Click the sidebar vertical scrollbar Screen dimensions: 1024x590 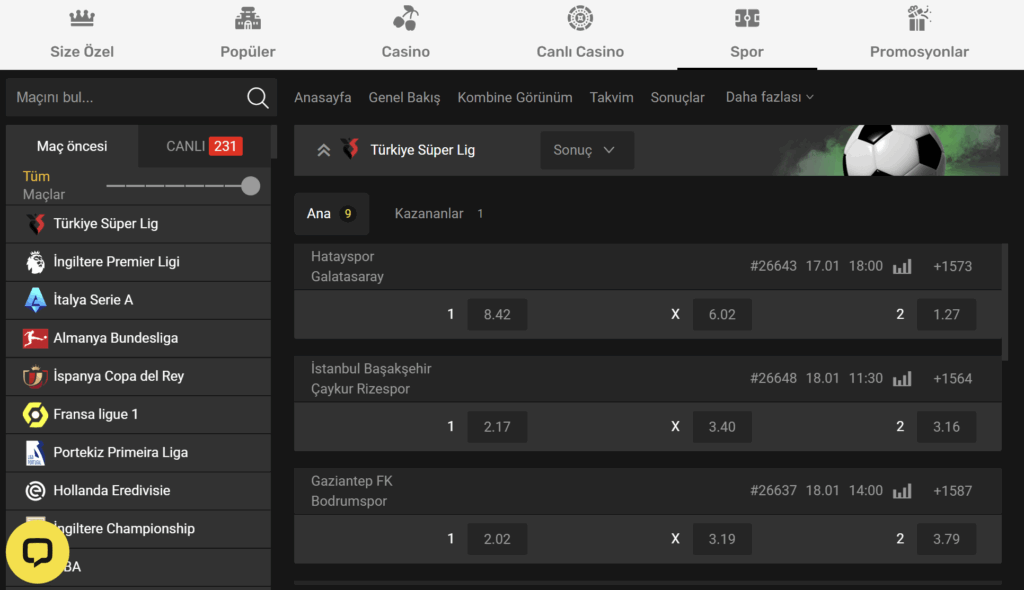point(274,142)
